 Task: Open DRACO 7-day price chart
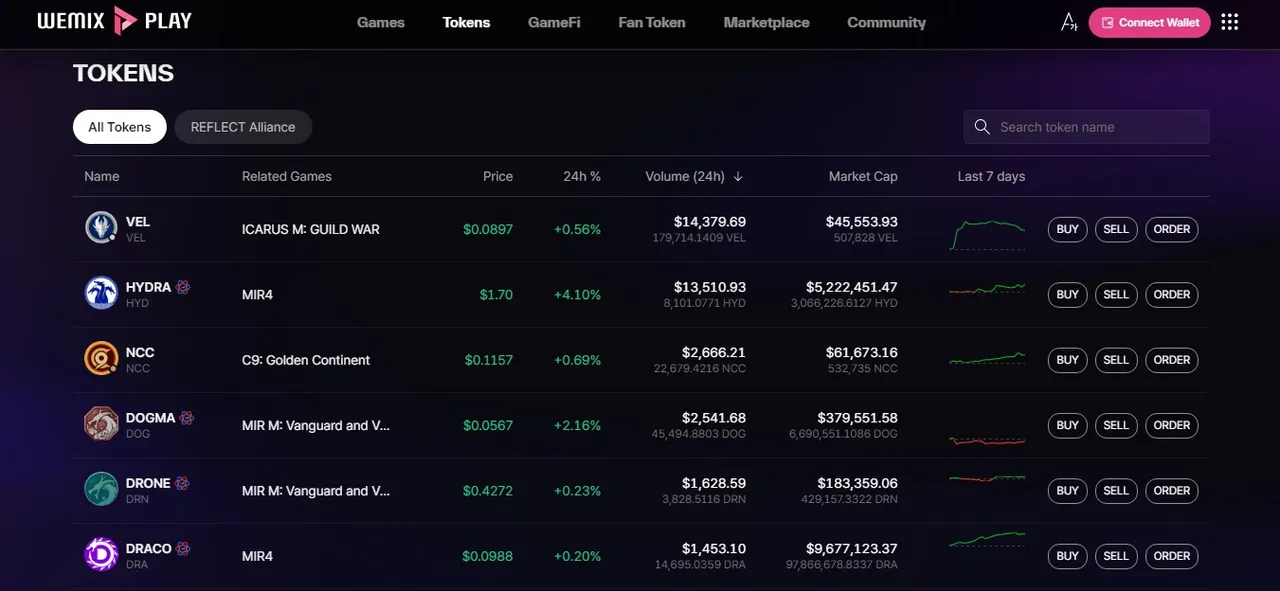[x=987, y=541]
